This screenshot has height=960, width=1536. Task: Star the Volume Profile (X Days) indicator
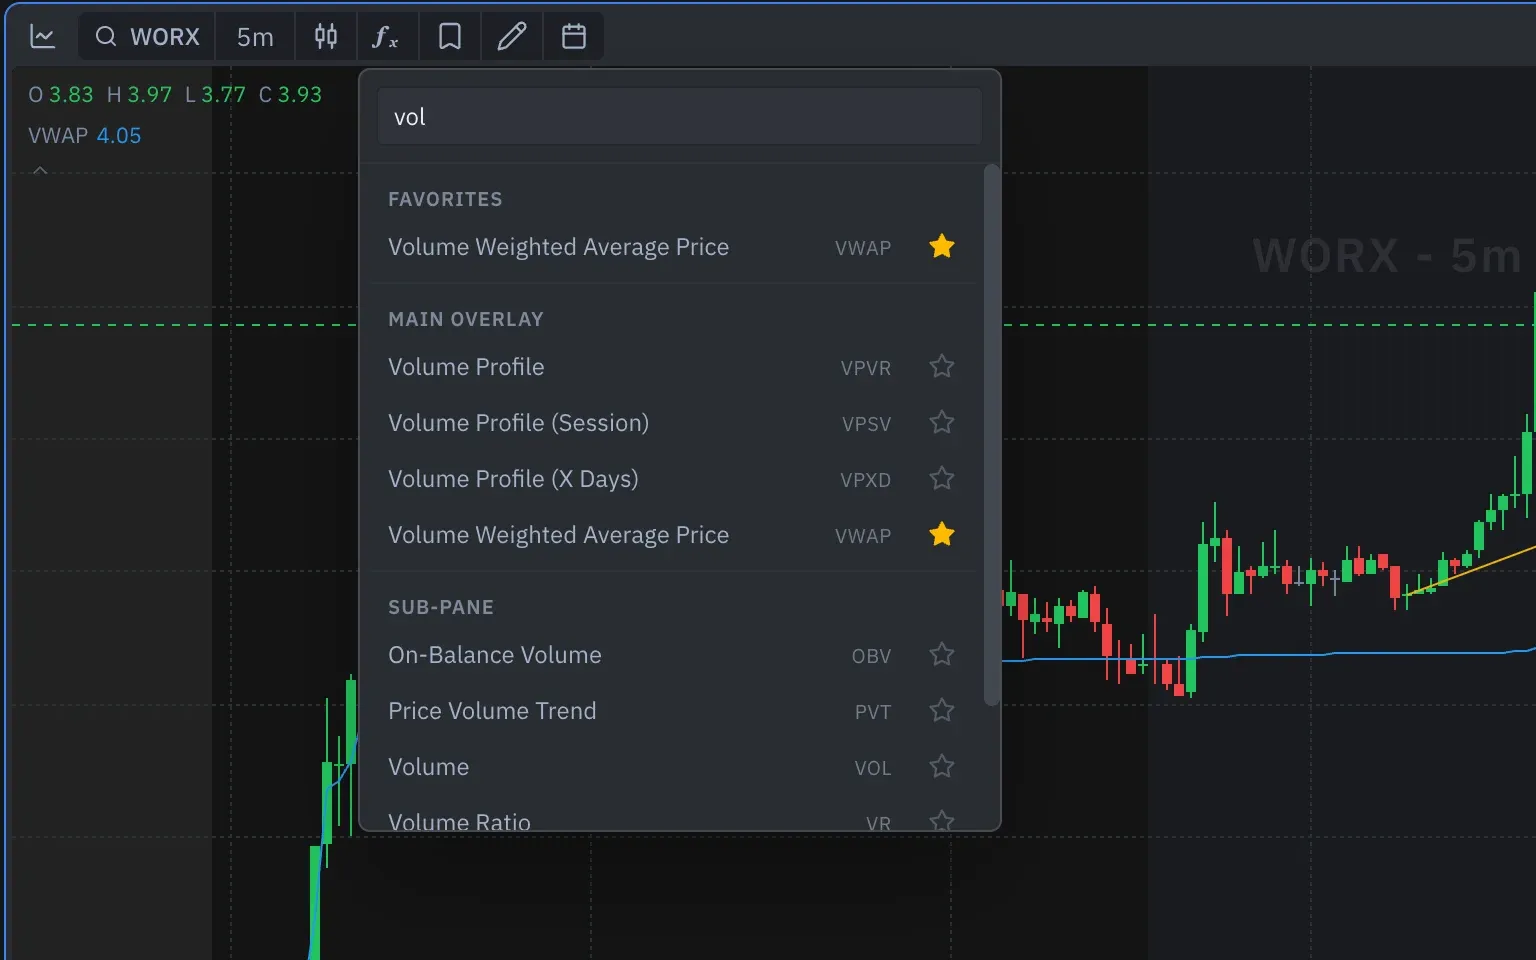[942, 478]
